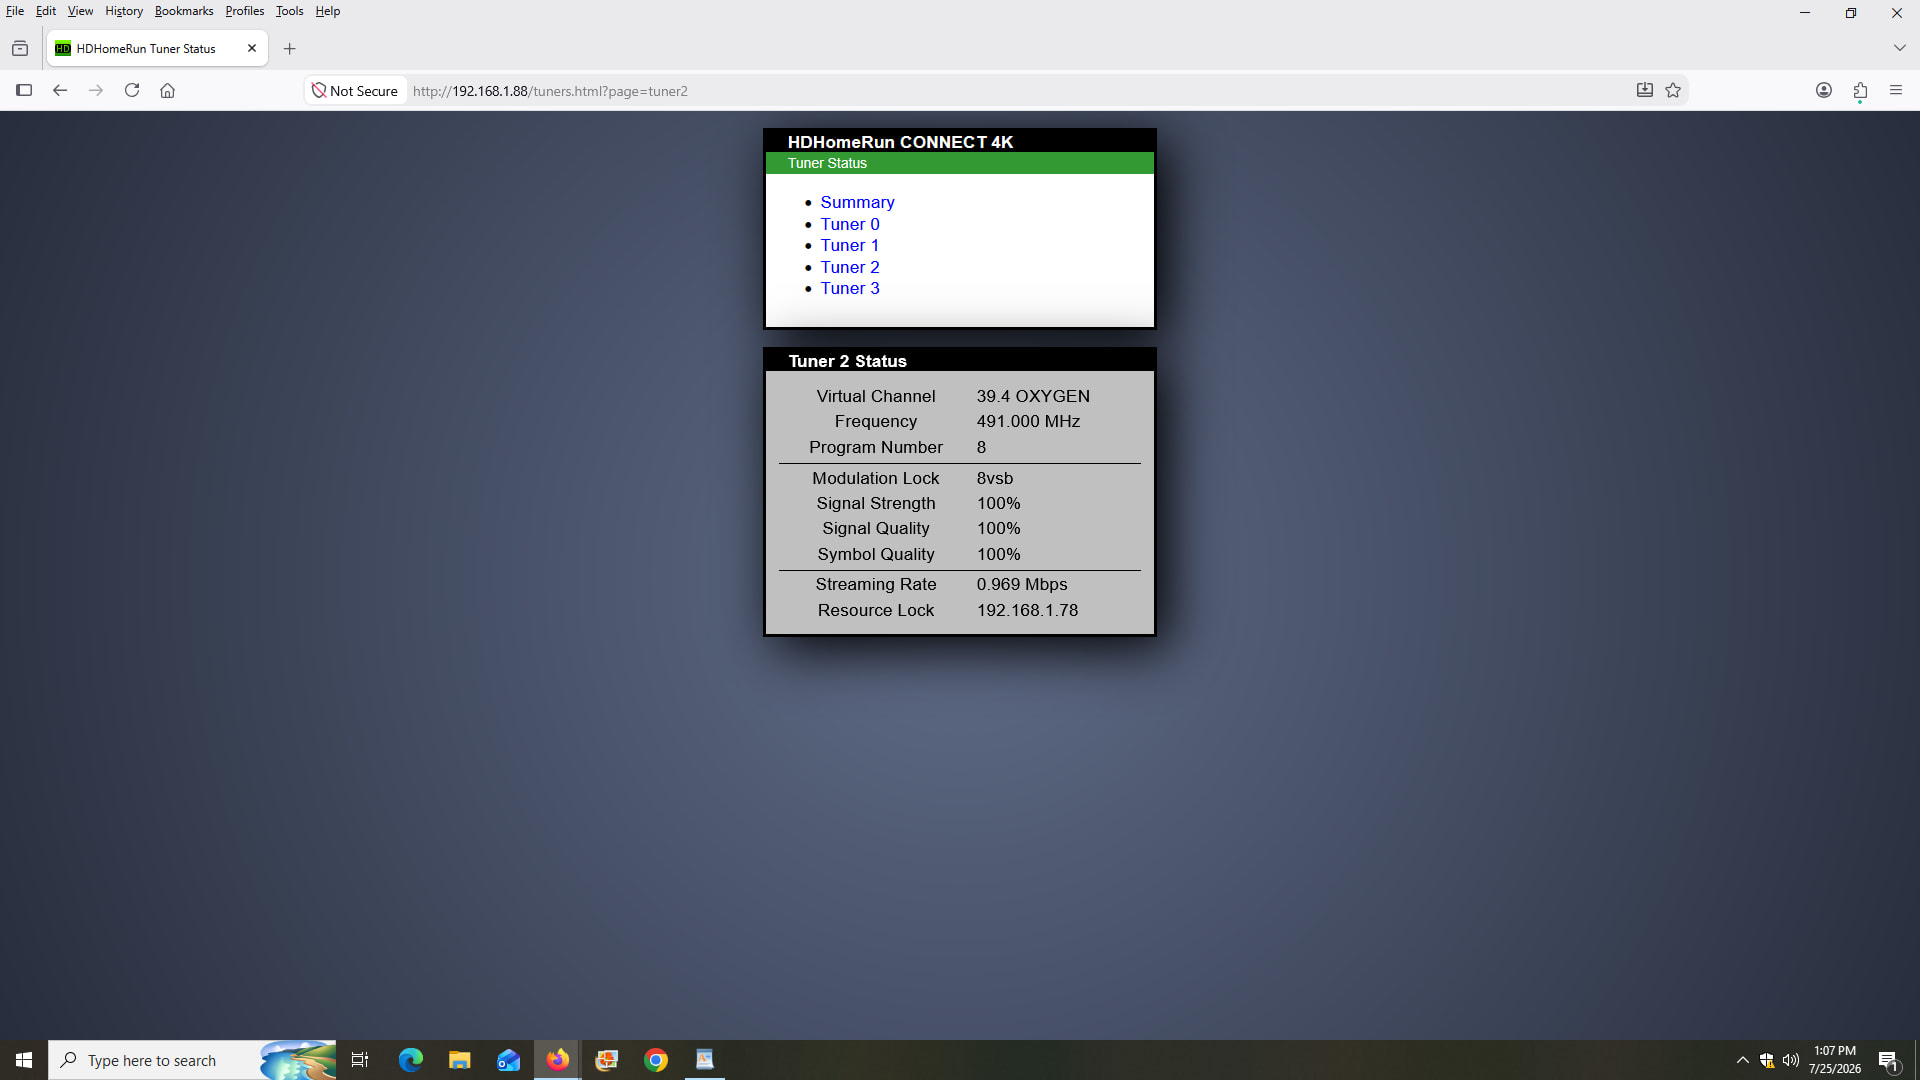Show hidden system tray icons chevron
The width and height of the screenshot is (1920, 1080).
point(1743,1060)
